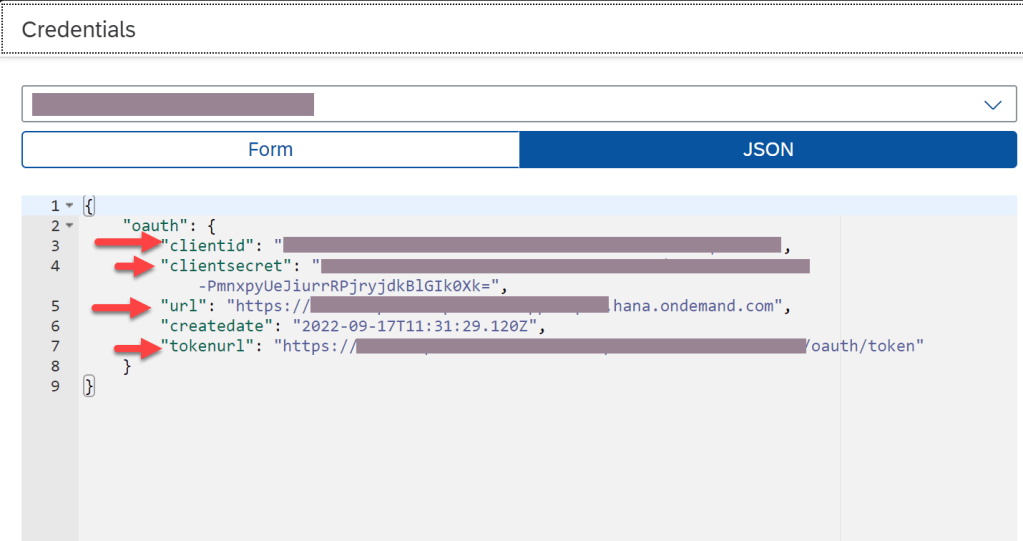This screenshot has width=1023, height=541.
Task: Click the Credentials section header
Action: [79, 29]
